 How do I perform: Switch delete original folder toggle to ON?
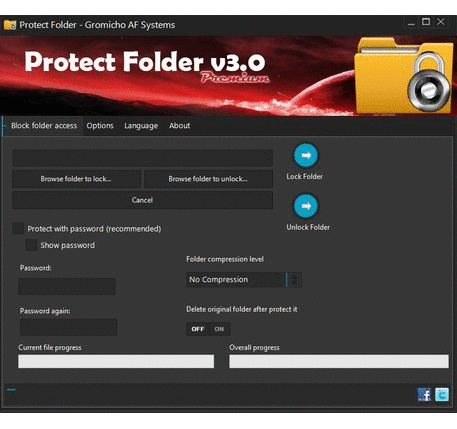(219, 329)
